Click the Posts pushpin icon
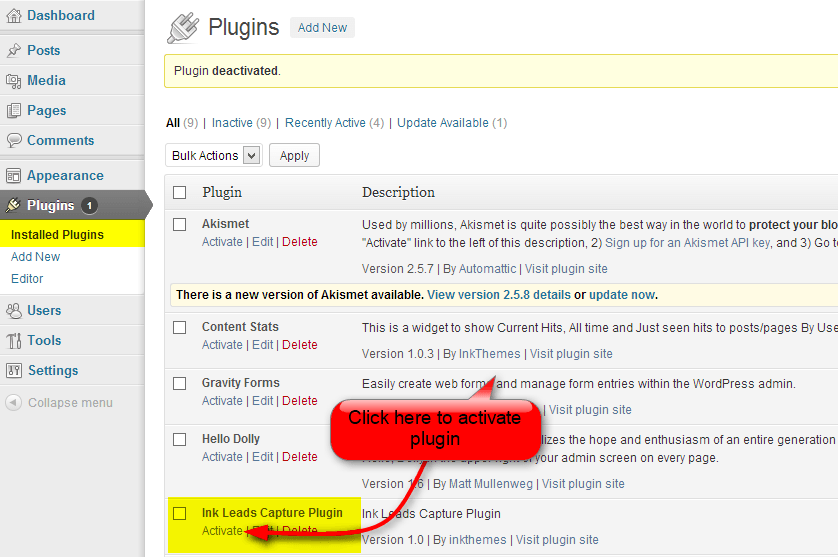This screenshot has height=557, width=838. [14, 50]
